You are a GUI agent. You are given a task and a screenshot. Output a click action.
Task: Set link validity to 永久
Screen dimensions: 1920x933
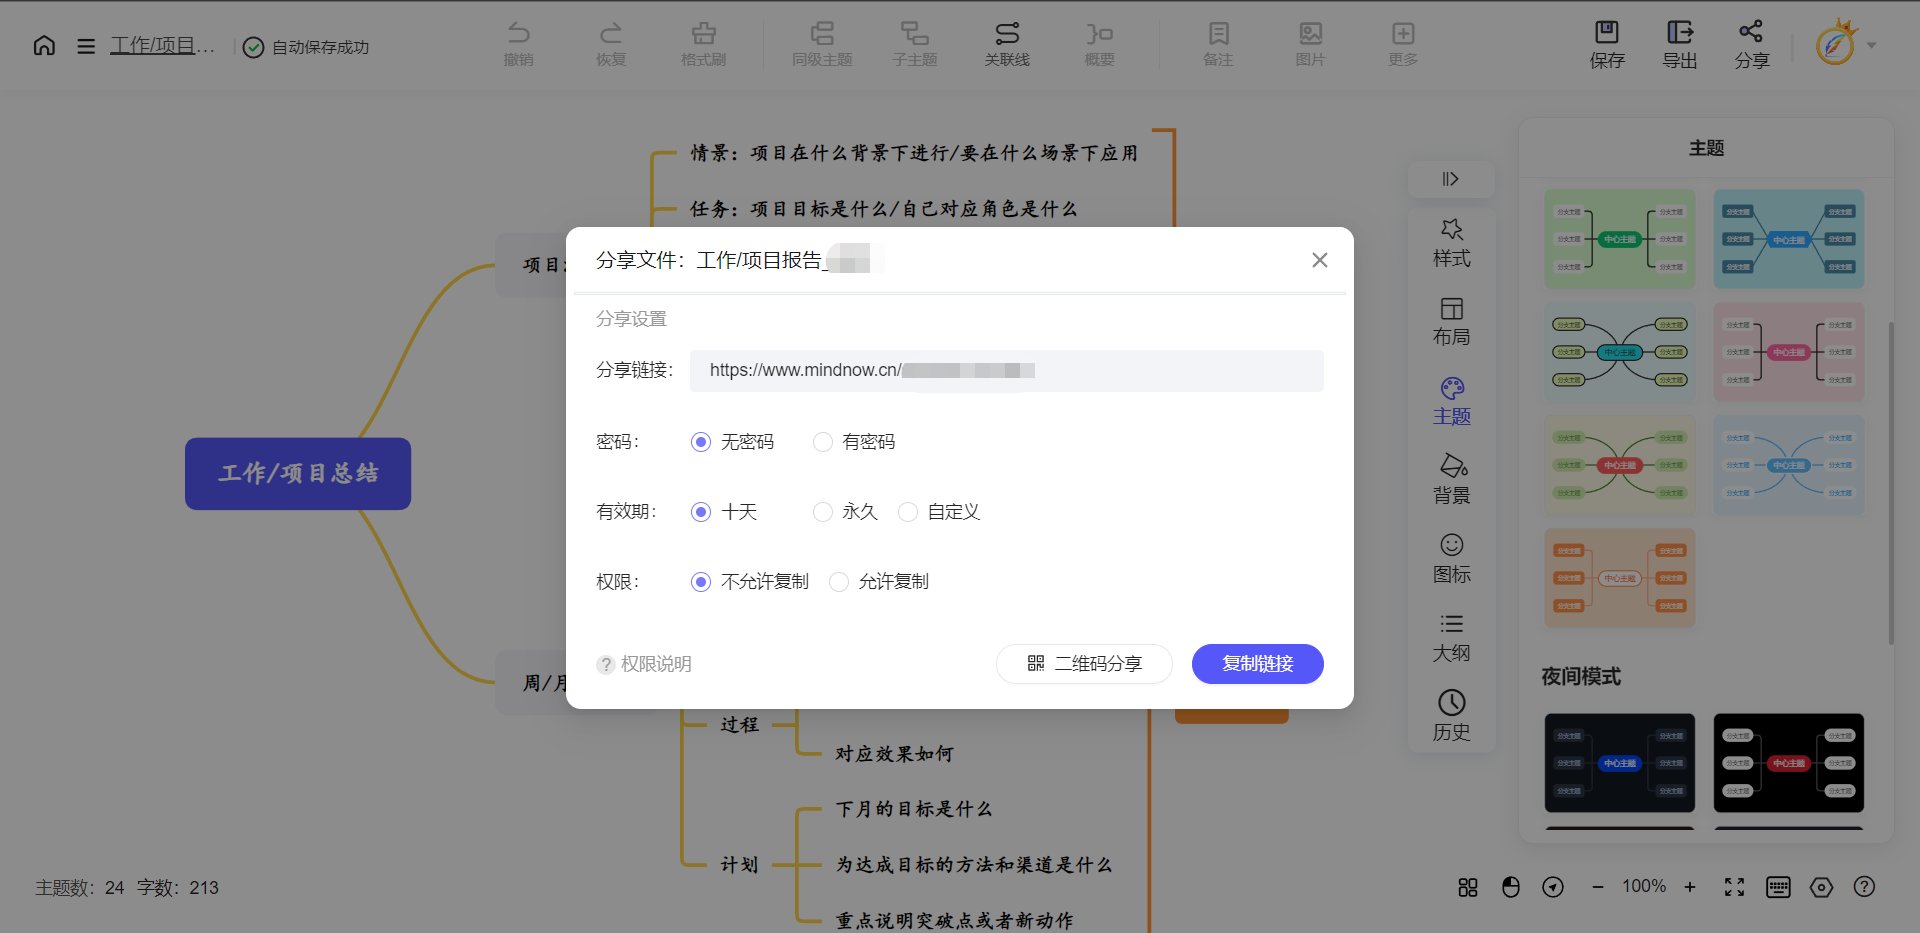tap(823, 512)
